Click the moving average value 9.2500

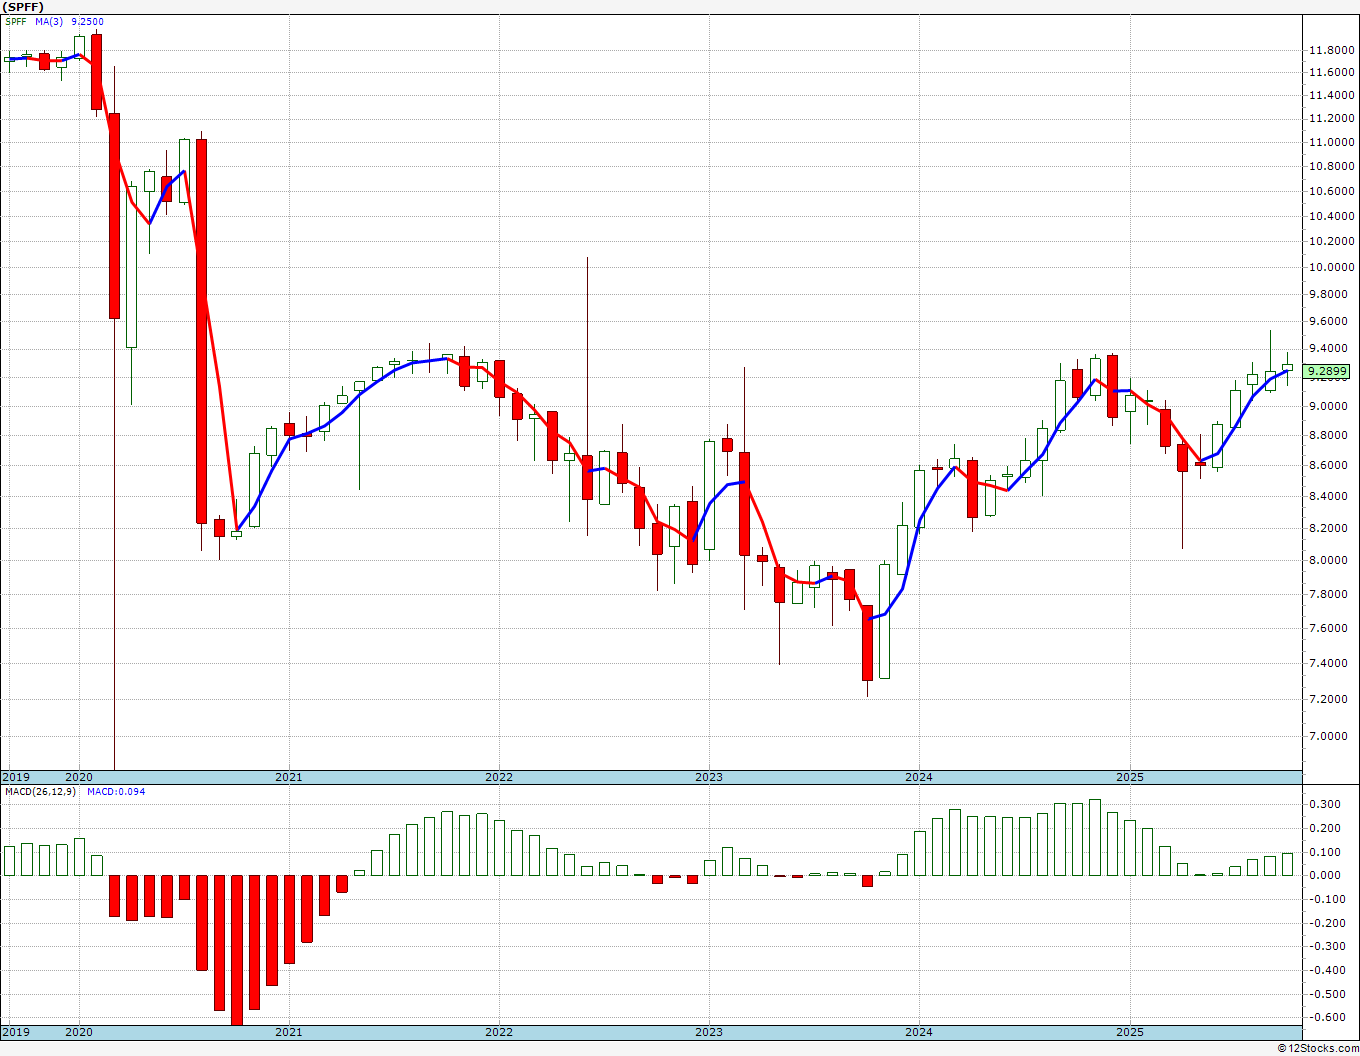click(x=87, y=21)
